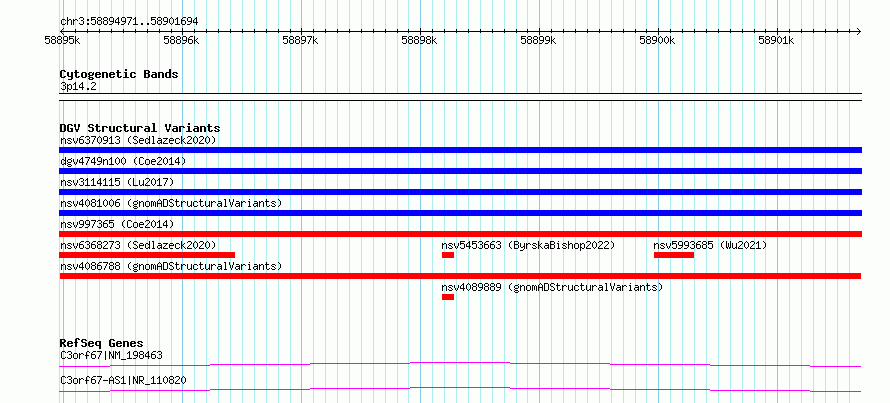Viewport: 890px width, 403px height.
Task: Open variant nsv5453663 (ByrskaBishop2022) label
Action: (528, 245)
